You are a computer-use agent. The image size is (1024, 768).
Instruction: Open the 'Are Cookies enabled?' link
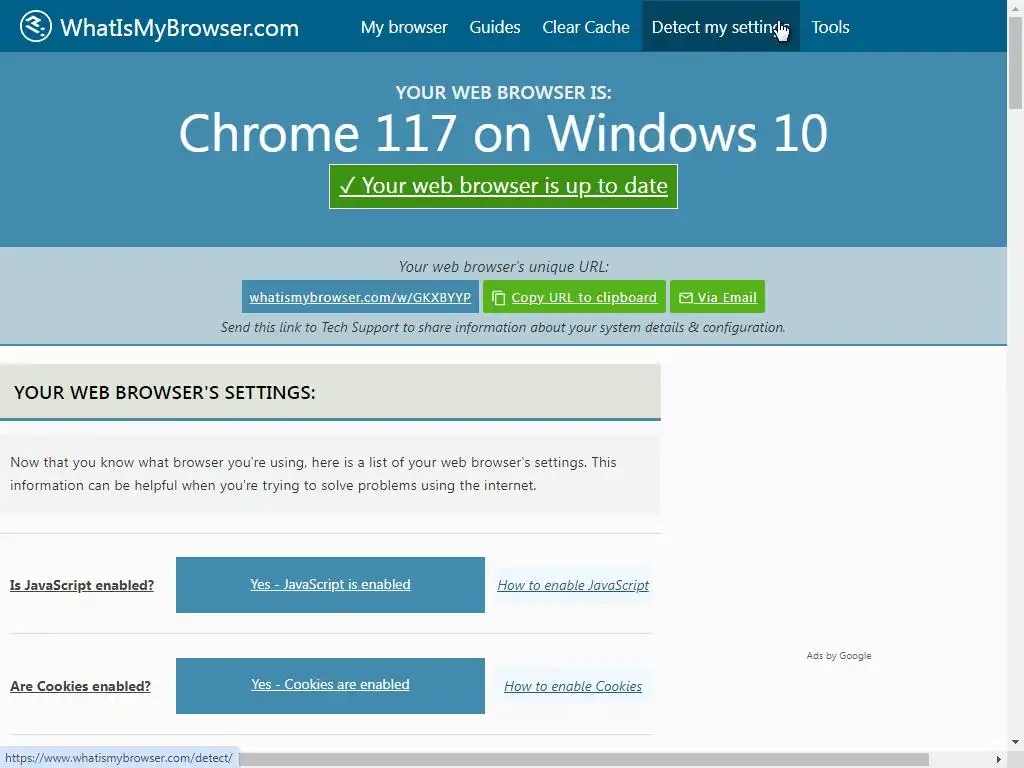point(80,686)
